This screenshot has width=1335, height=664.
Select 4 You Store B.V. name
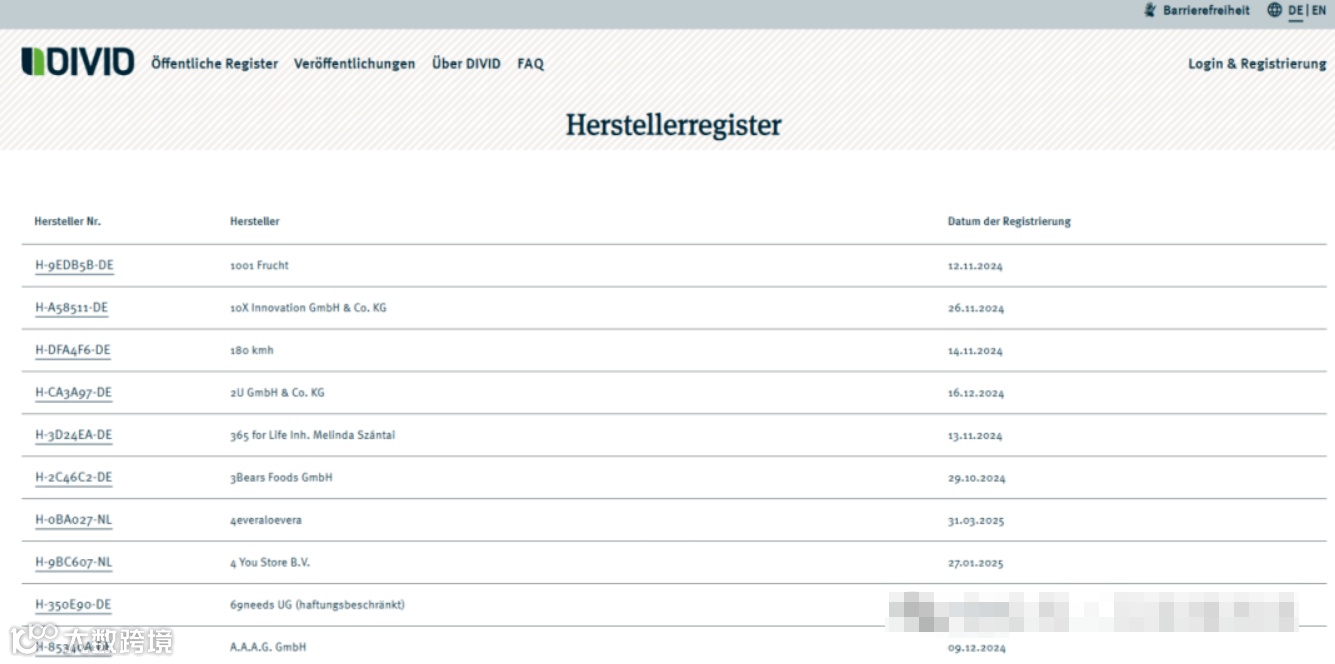tap(270, 563)
